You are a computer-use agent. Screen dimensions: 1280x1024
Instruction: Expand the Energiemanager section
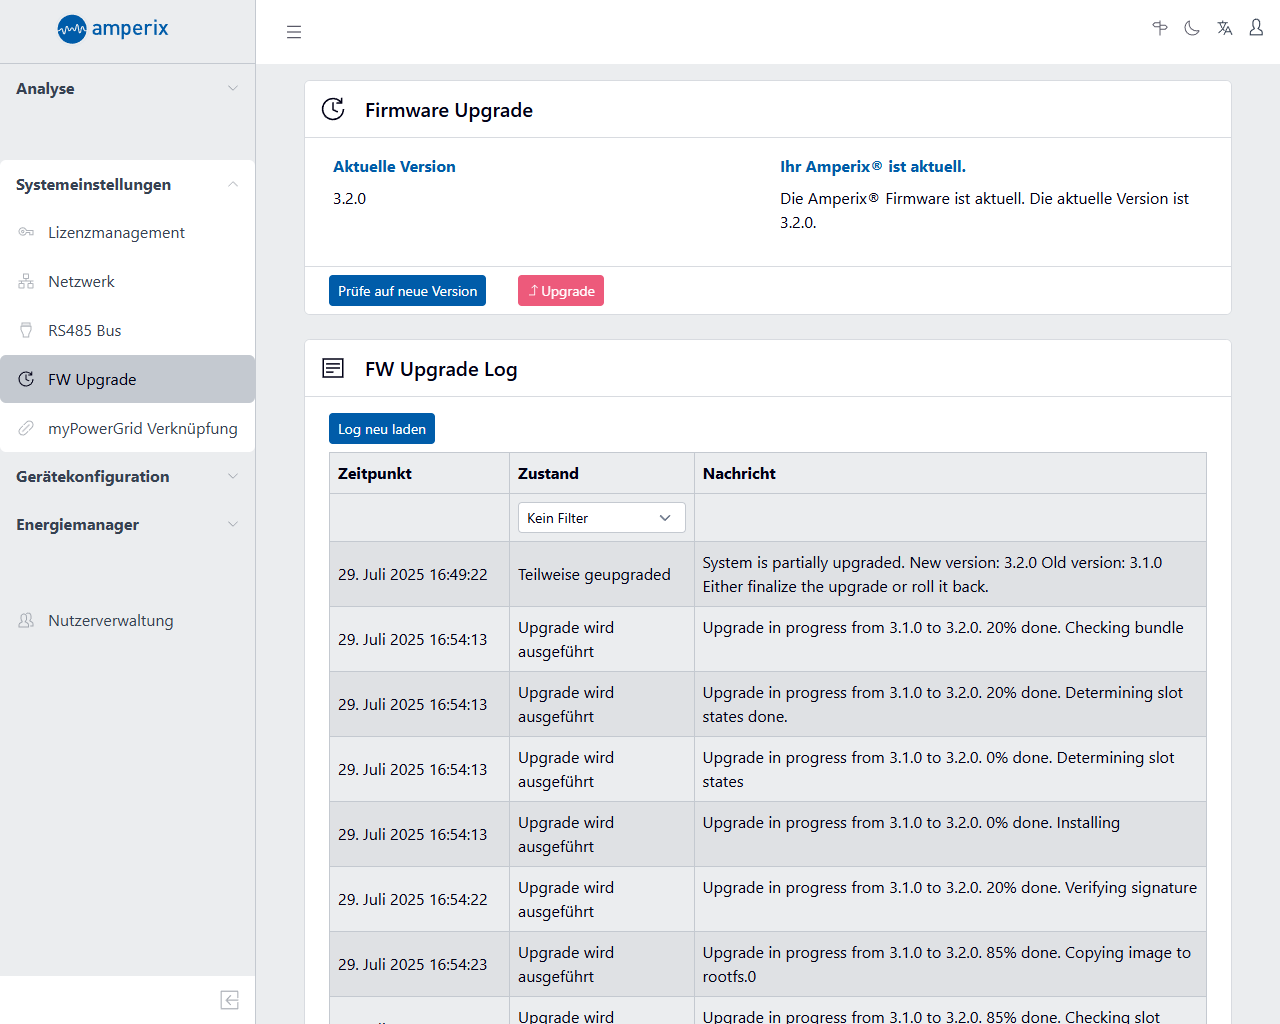(127, 524)
